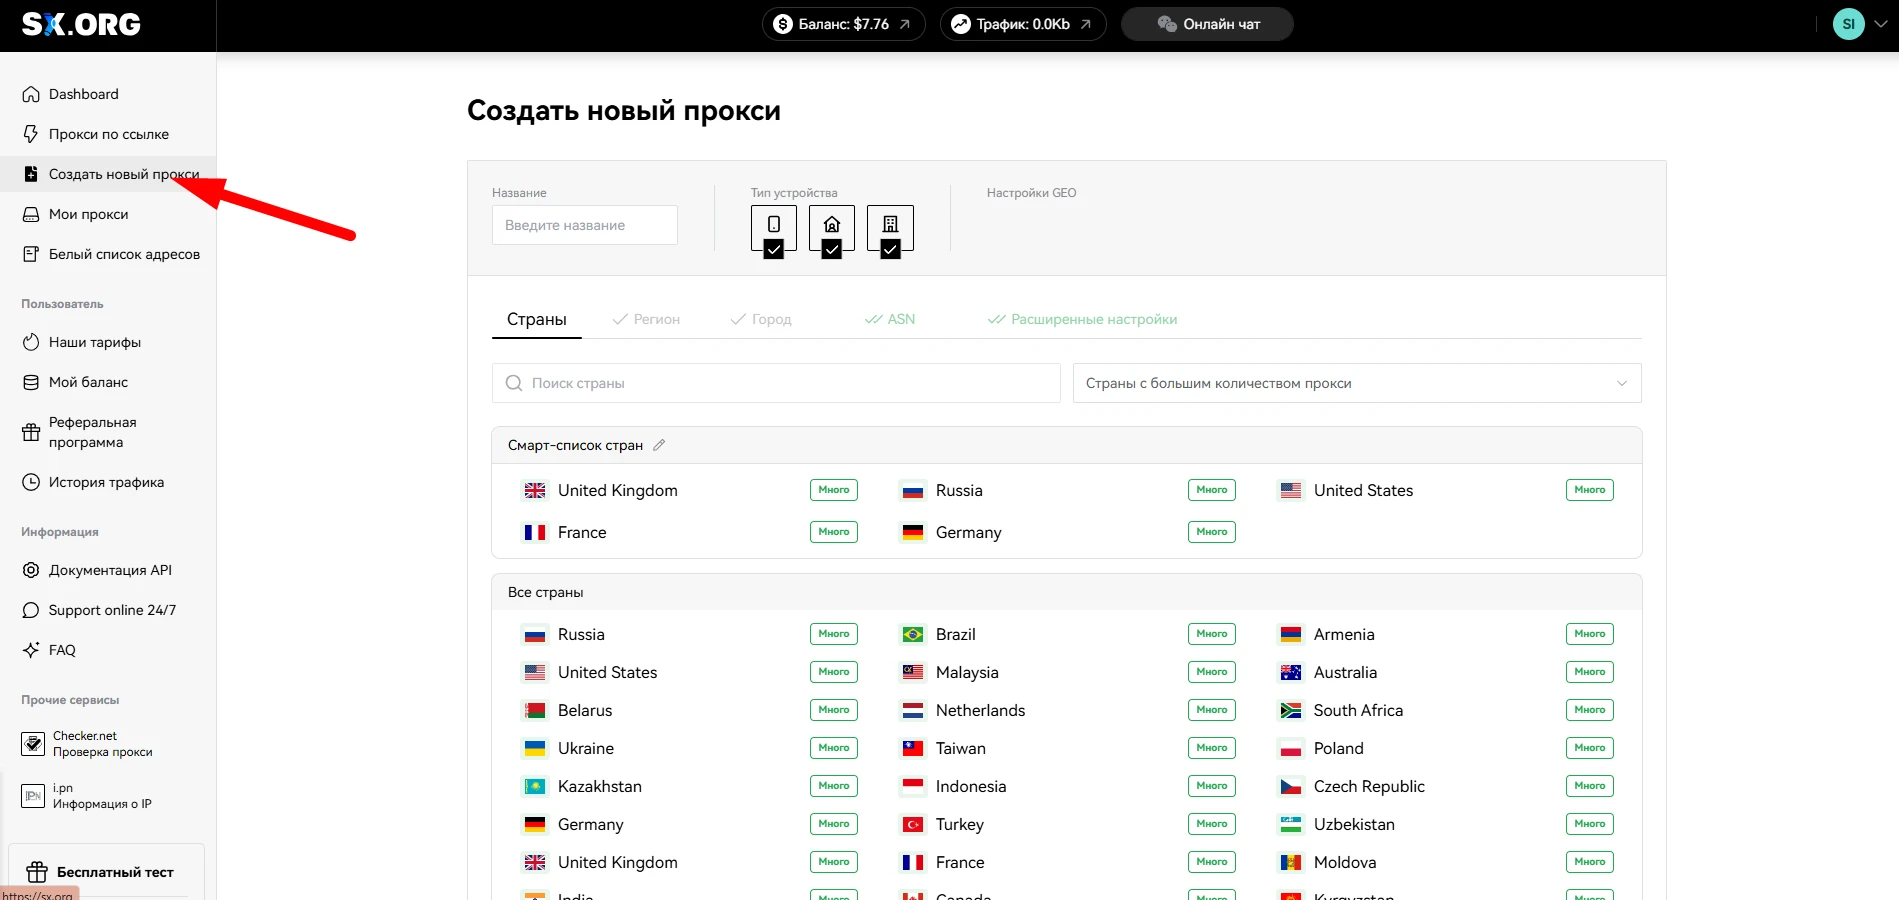
Task: Select the Страны tab
Action: [x=537, y=319]
